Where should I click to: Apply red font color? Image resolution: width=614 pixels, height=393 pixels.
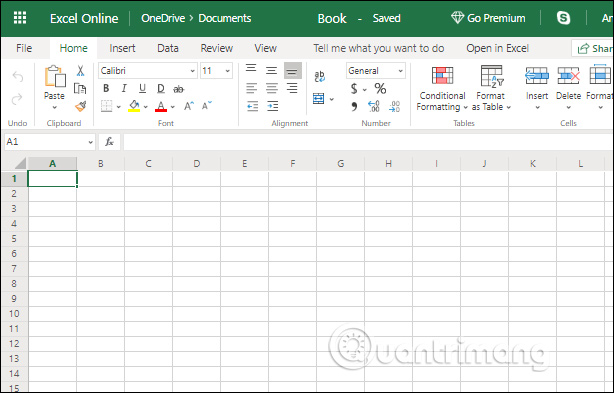pos(161,106)
